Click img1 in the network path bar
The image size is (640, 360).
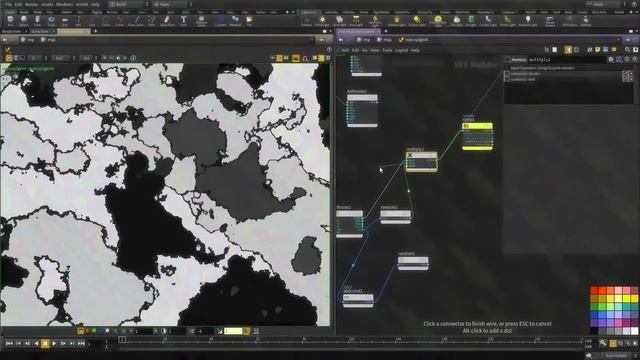384,40
